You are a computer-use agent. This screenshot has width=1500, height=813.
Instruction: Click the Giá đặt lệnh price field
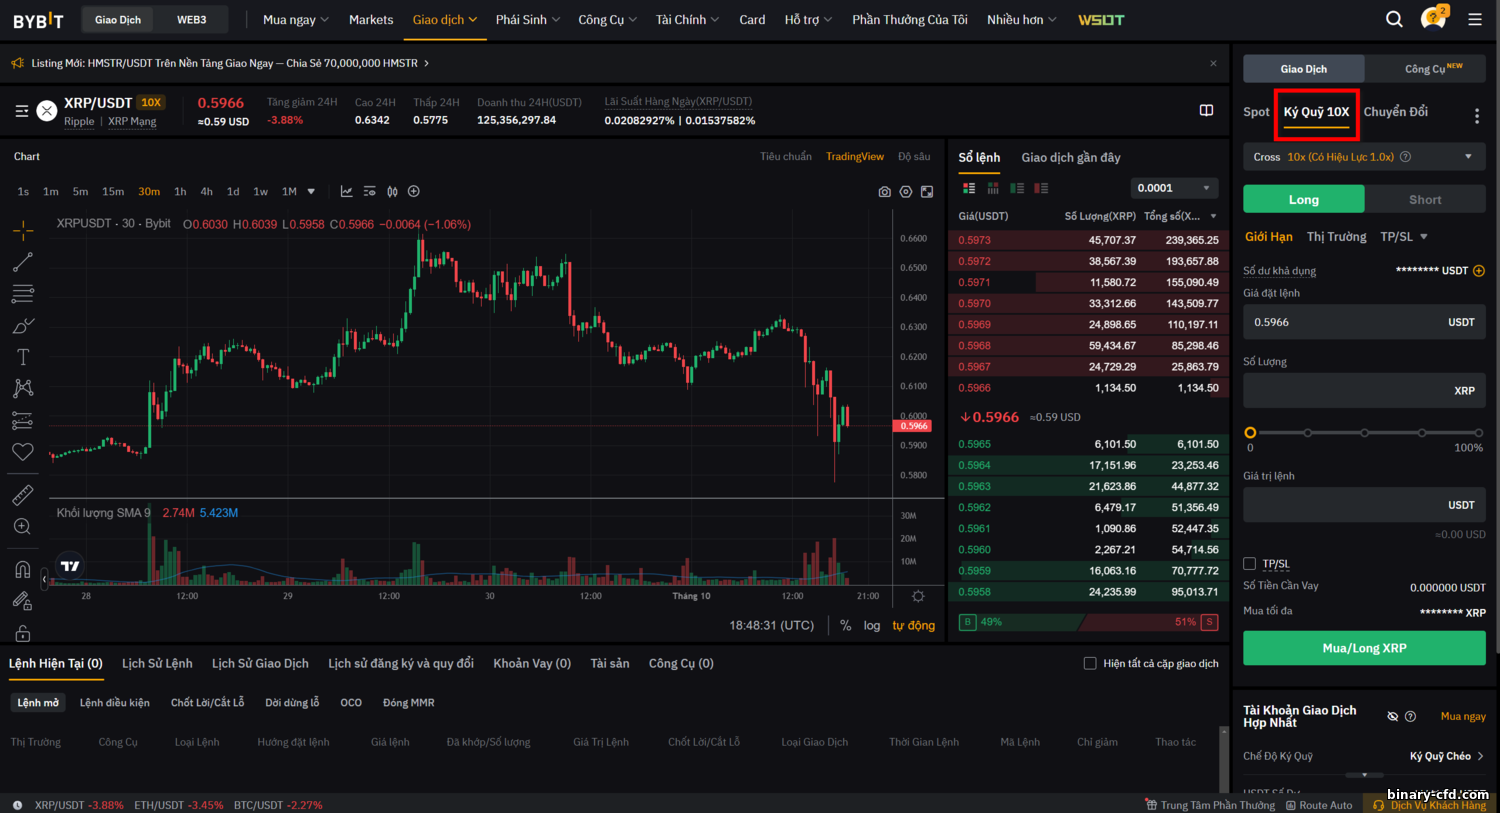tap(1364, 322)
